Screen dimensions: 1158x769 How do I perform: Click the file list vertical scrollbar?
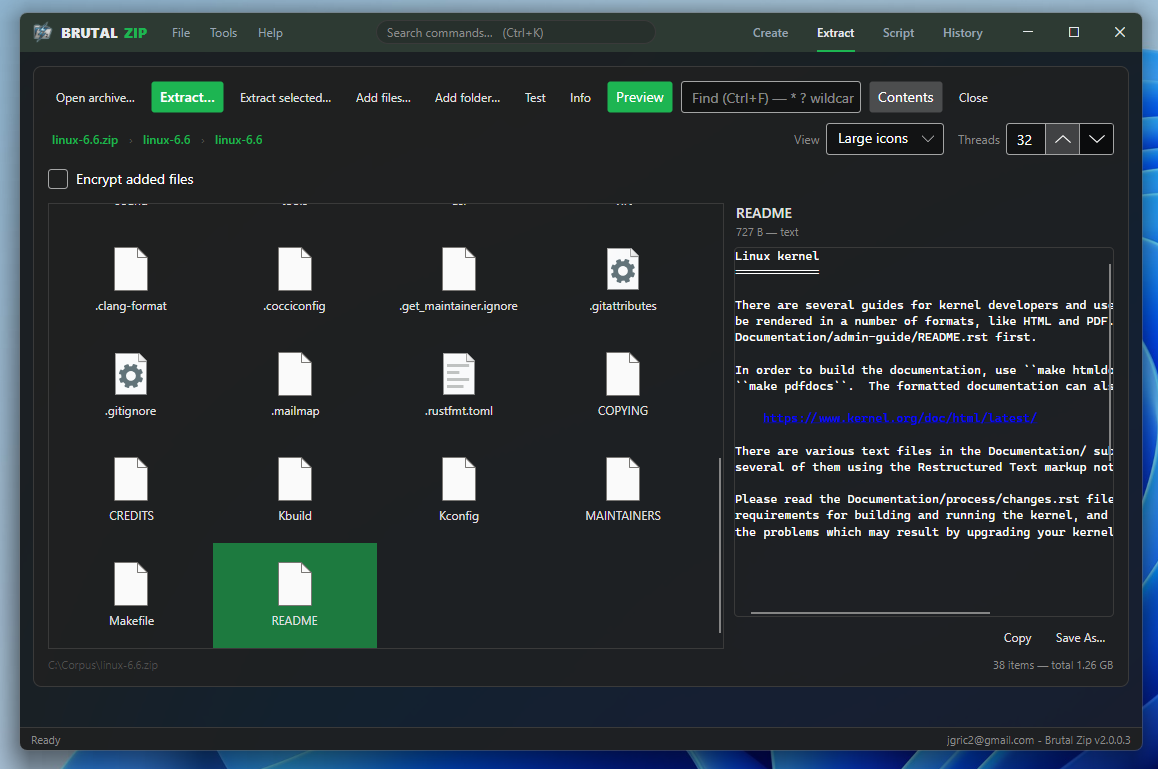tap(719, 545)
